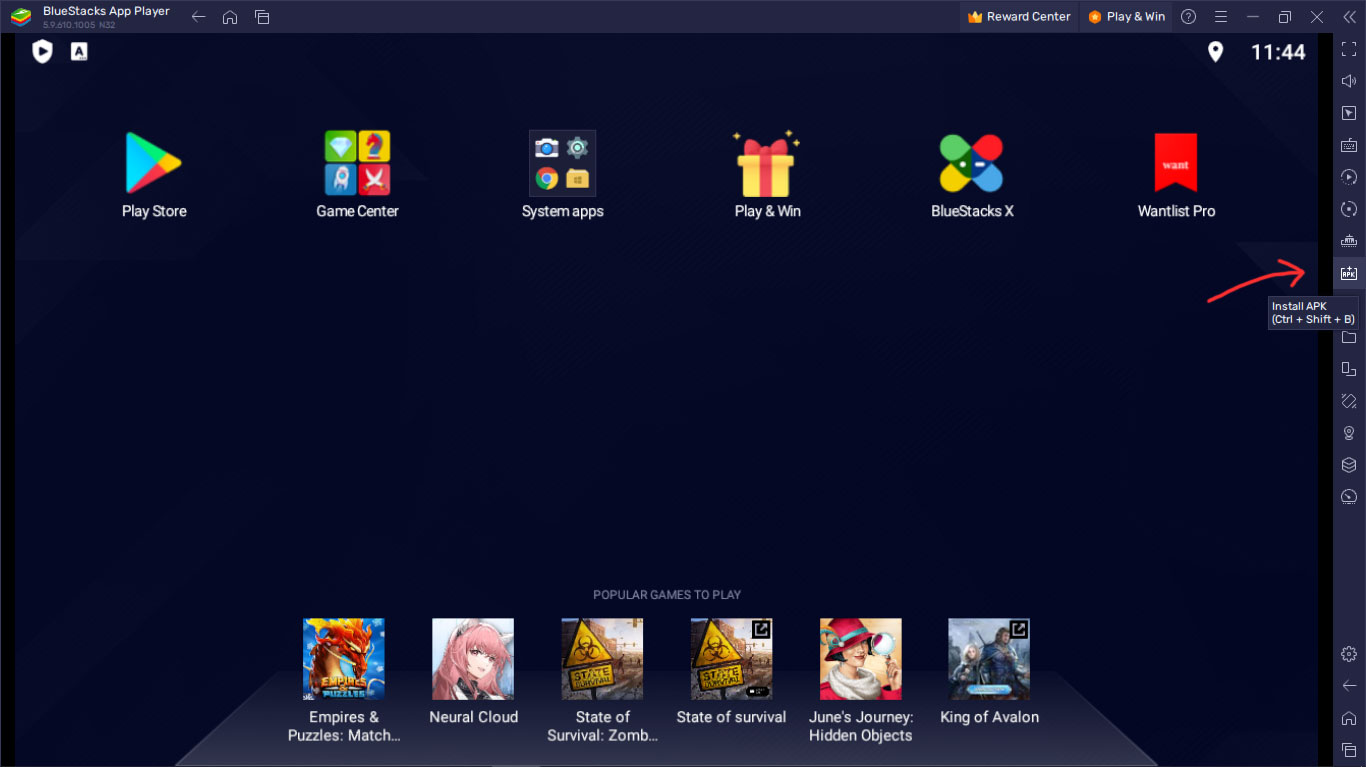The width and height of the screenshot is (1366, 767).
Task: Click the set location pin sidebar icon
Action: coord(1349,433)
